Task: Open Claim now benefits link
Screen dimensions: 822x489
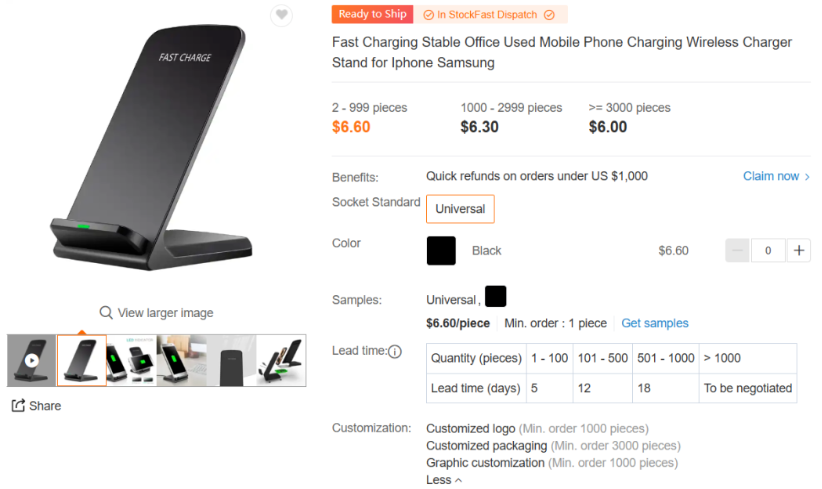Action: (x=776, y=176)
